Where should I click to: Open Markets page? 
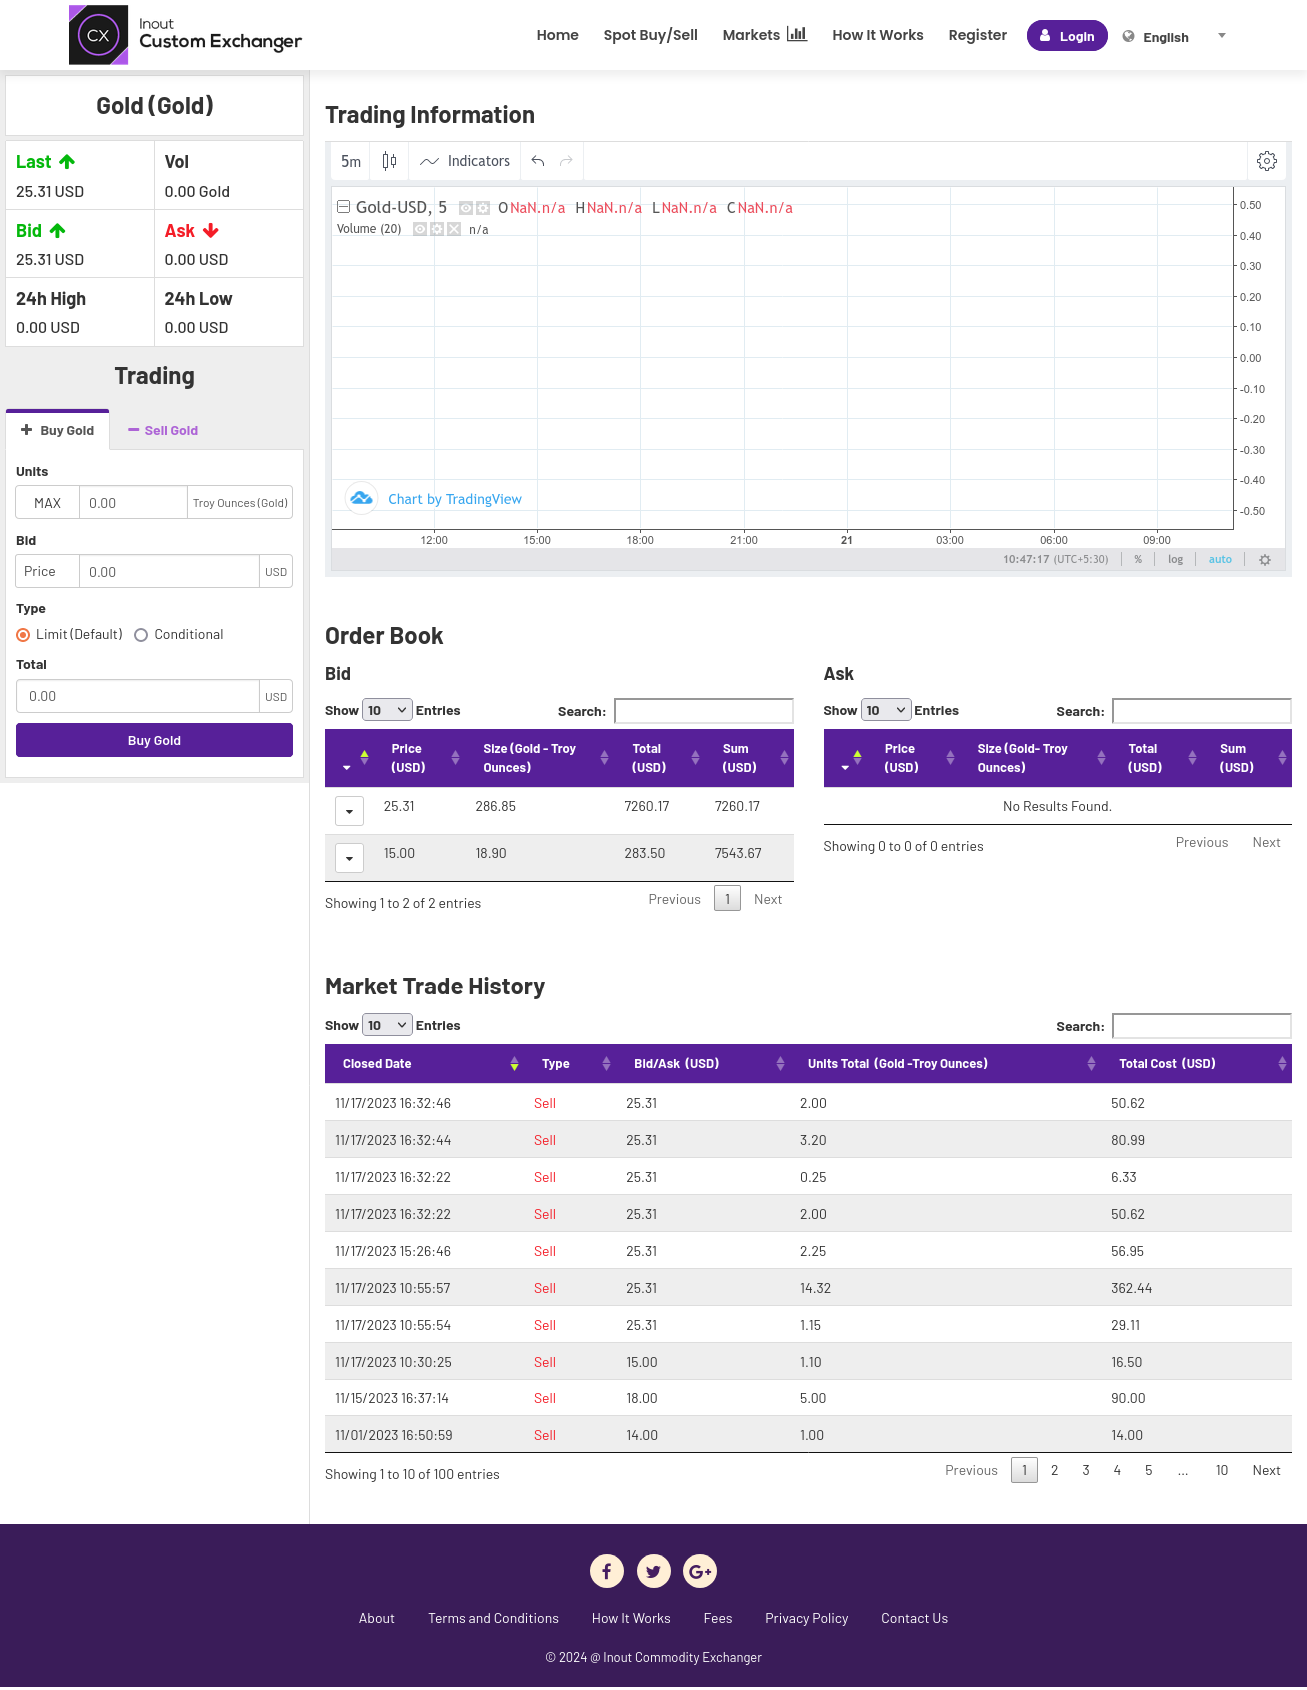coord(764,35)
